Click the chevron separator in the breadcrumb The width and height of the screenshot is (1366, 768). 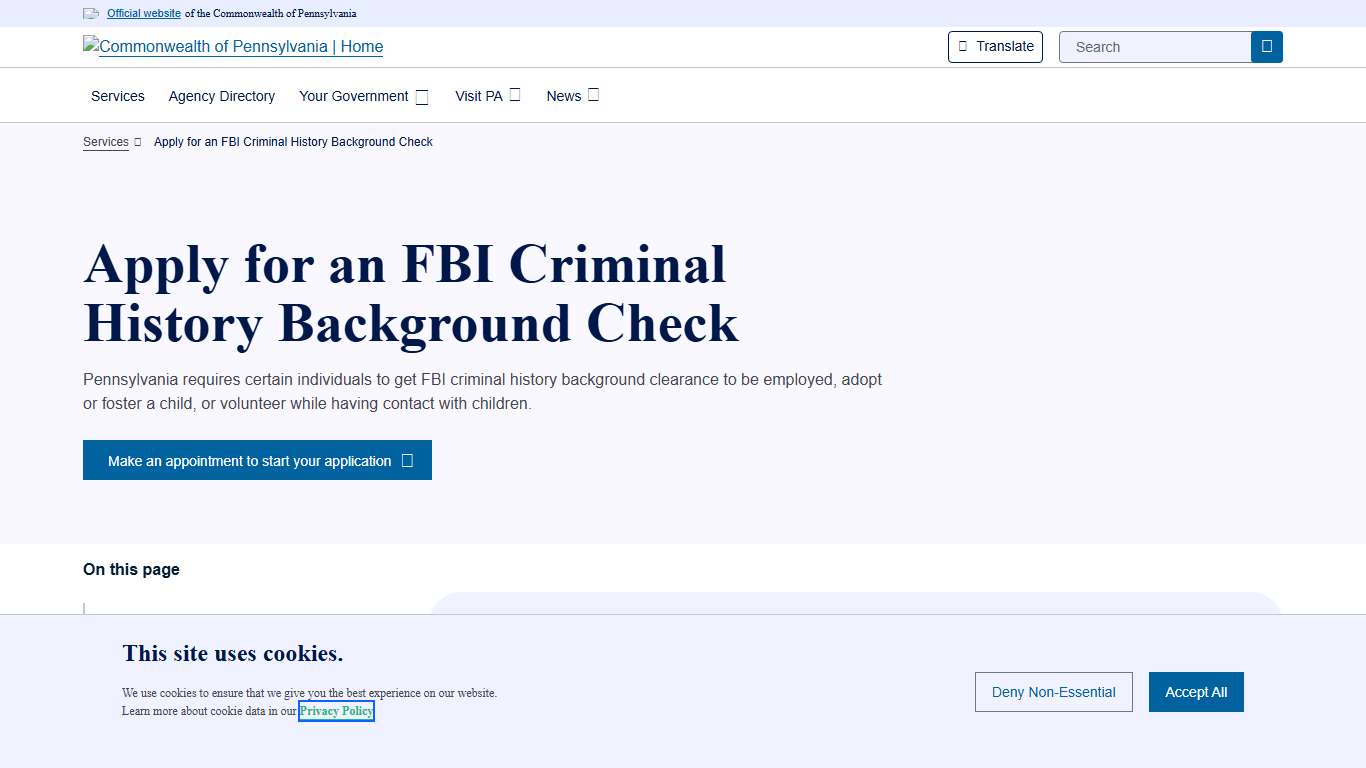click(136, 142)
